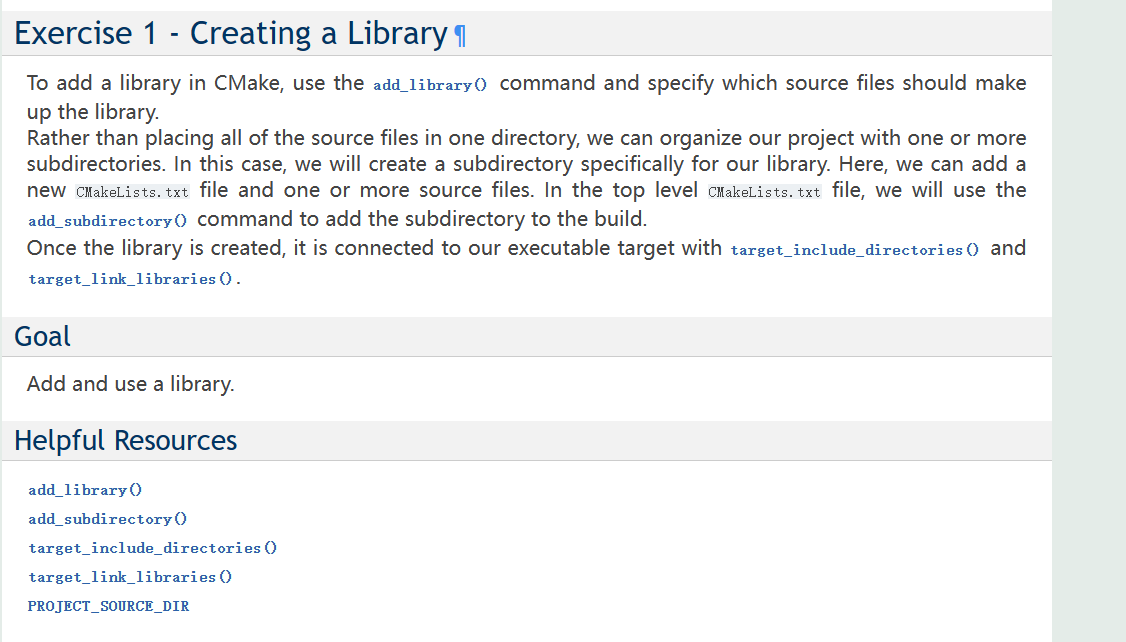Open the PROJECT_SOURCE_DIR variable link
The height and width of the screenshot is (642, 1126).
108,606
